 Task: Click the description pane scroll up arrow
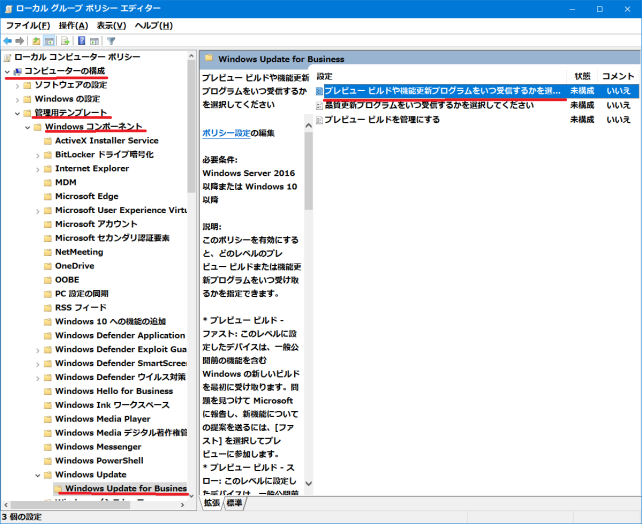[x=309, y=126]
